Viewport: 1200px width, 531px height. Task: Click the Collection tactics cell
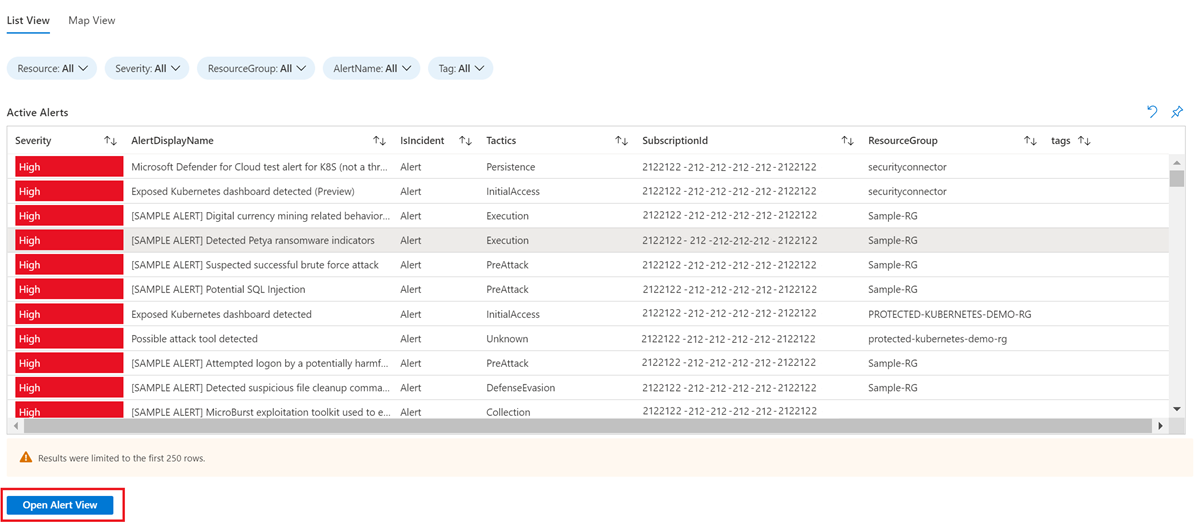tap(508, 412)
